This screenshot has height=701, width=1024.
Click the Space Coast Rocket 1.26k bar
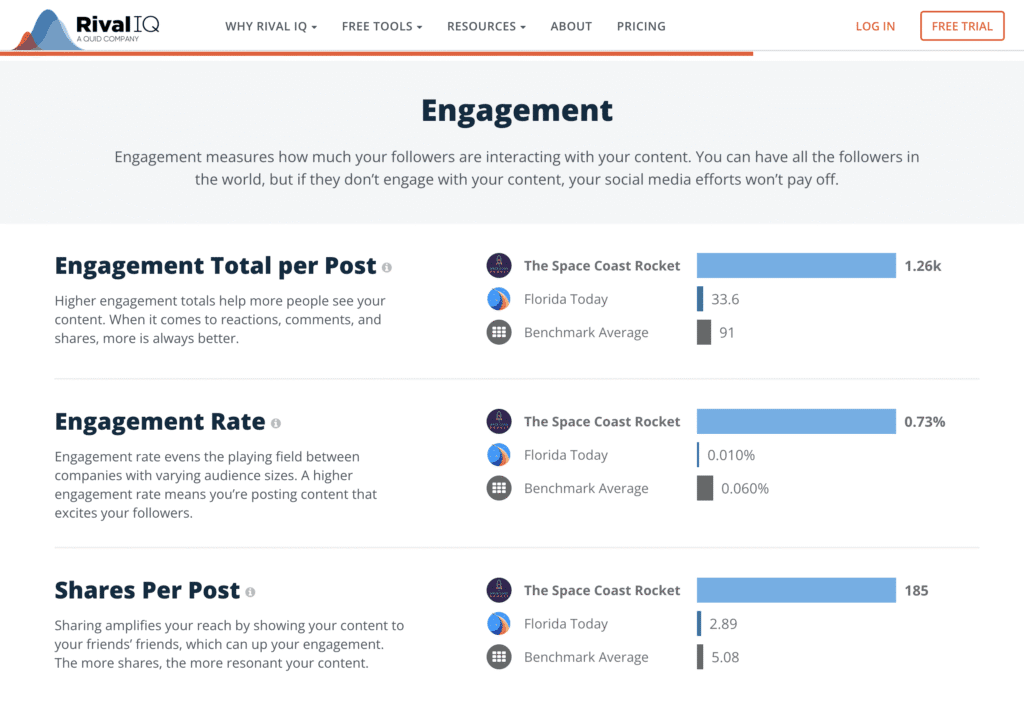pos(796,266)
